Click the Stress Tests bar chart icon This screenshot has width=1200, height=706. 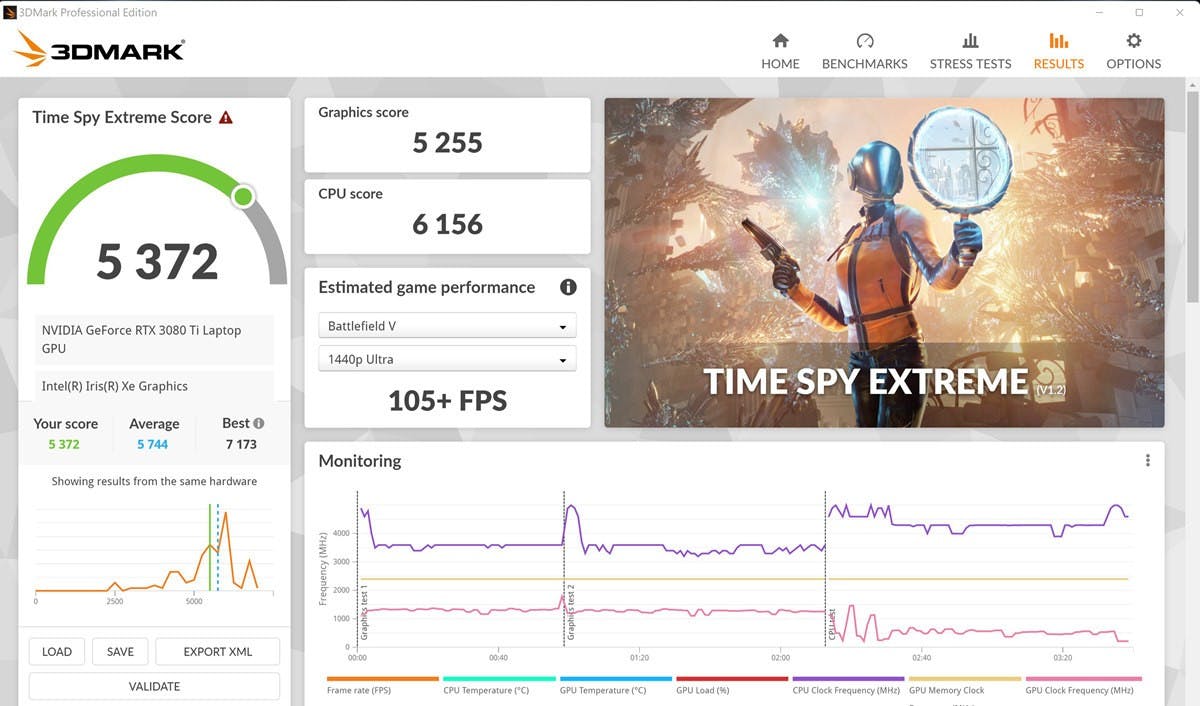tap(970, 41)
